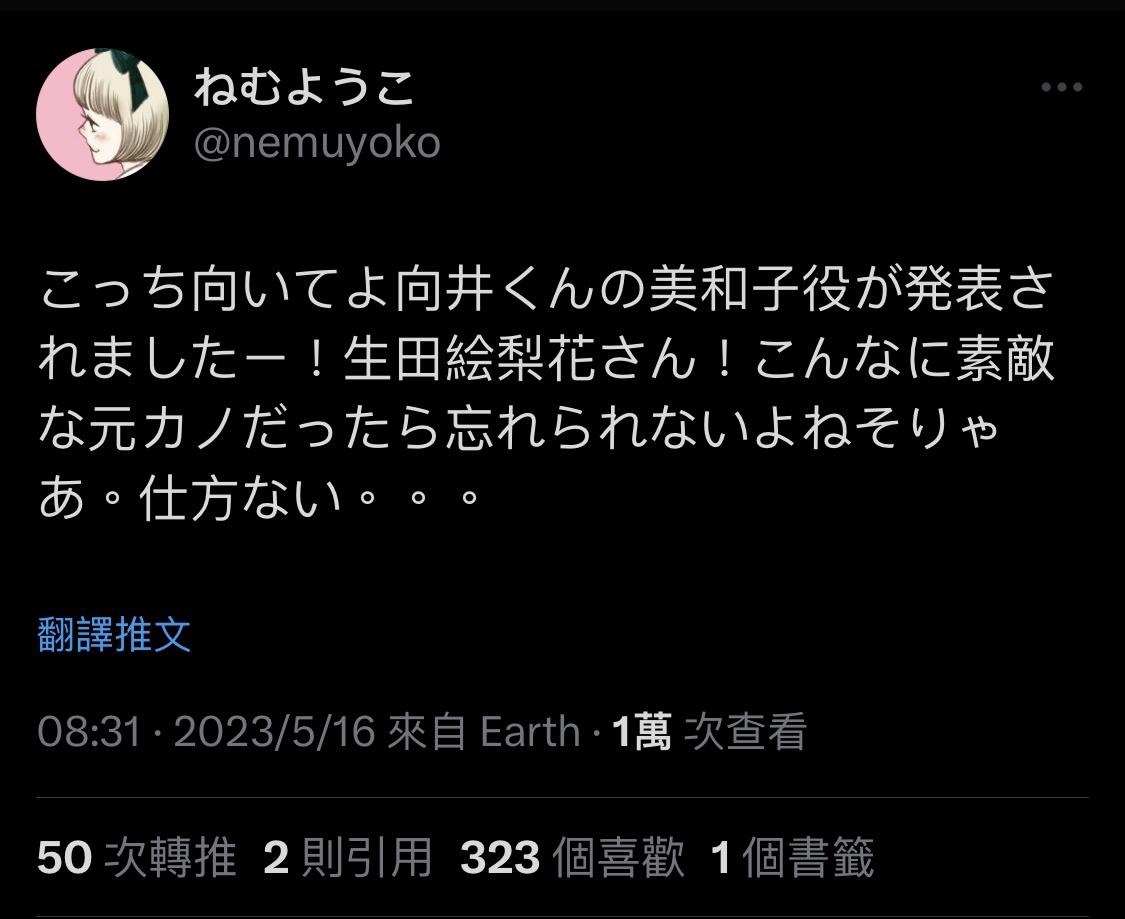The height and width of the screenshot is (919, 1125).
Task: Click the word 仕方ない in the last line
Action: point(240,499)
